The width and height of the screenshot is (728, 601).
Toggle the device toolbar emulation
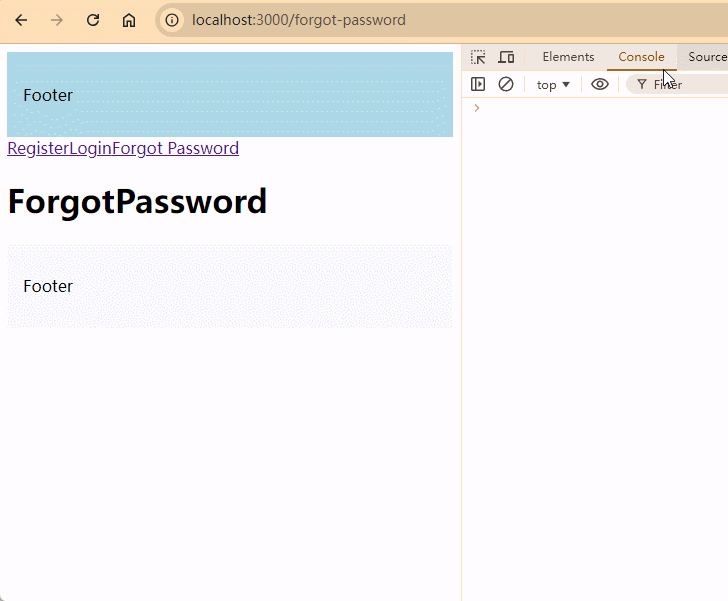coord(506,57)
